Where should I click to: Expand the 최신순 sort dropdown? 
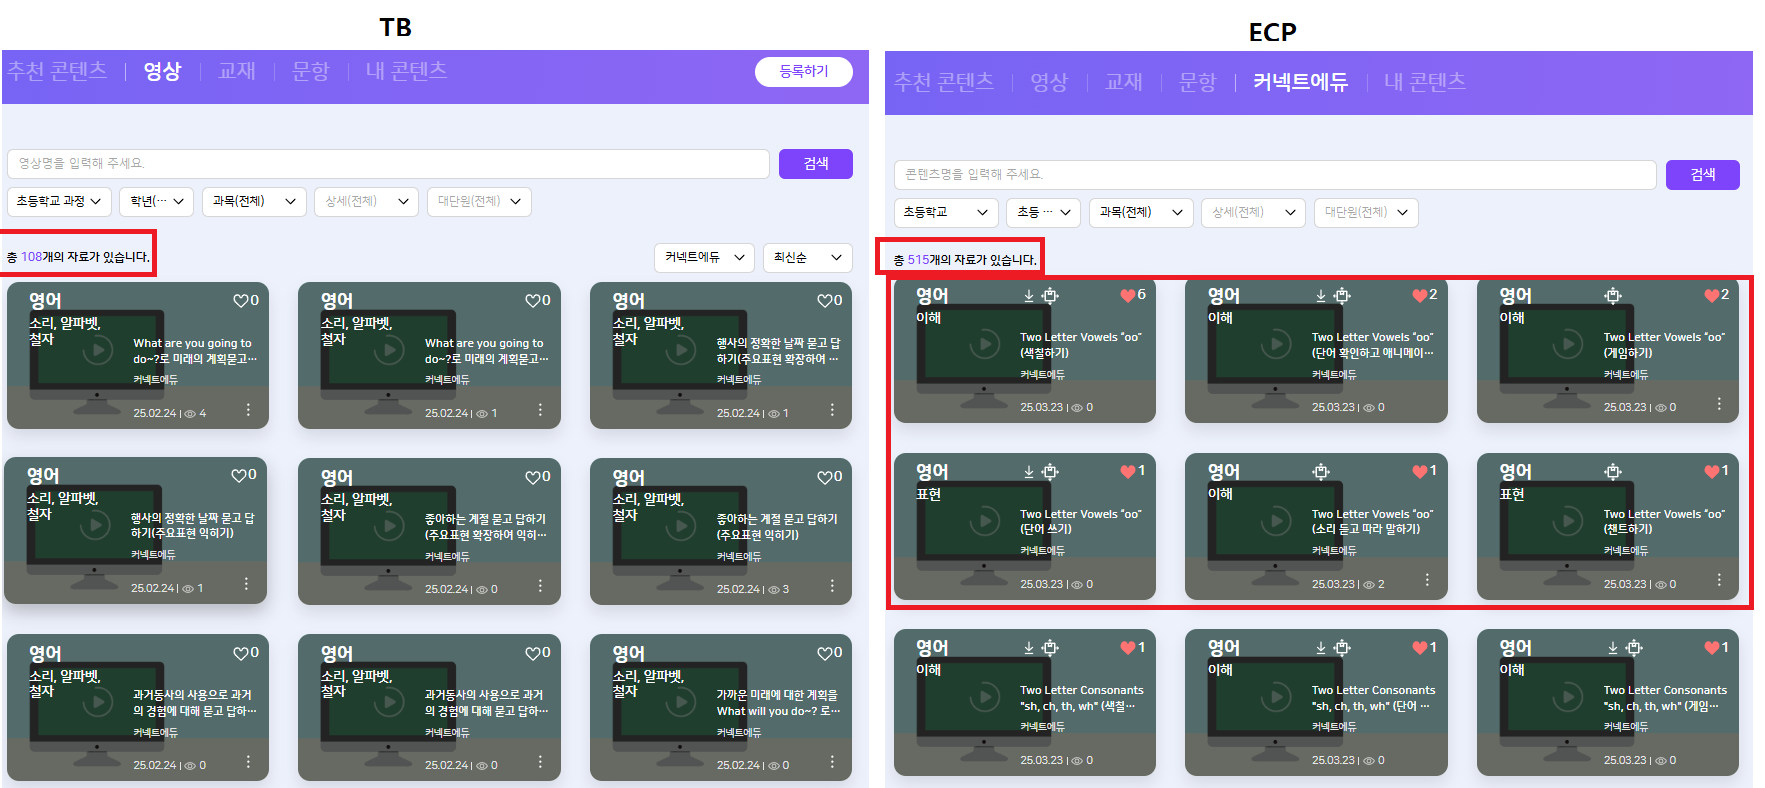[807, 258]
